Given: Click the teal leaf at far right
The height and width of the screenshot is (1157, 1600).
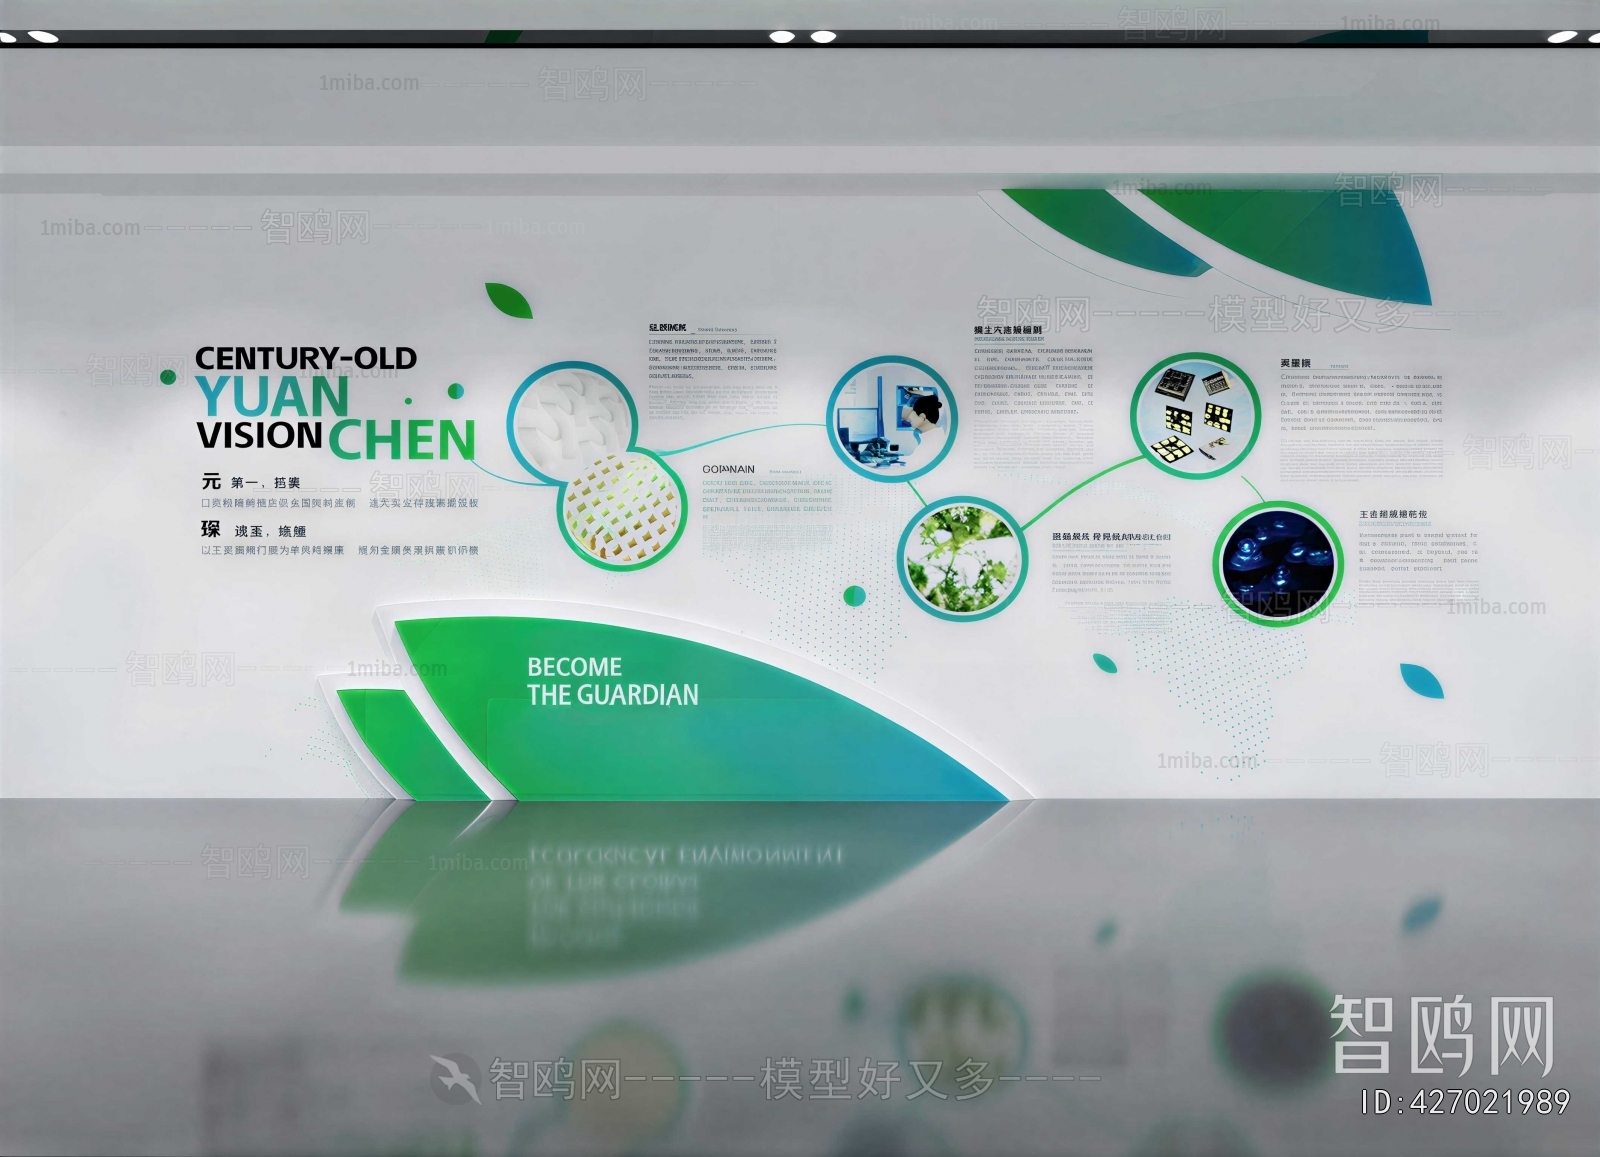Looking at the screenshot, I should 1421,680.
